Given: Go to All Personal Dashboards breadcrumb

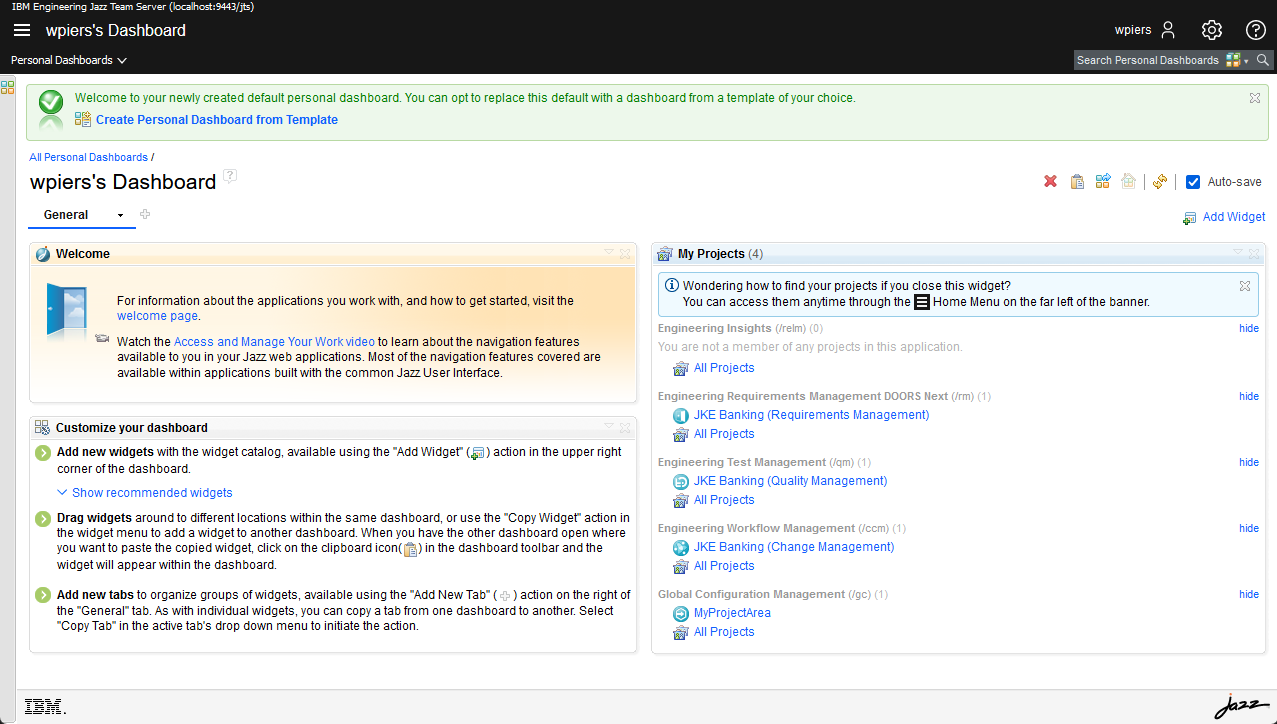Looking at the screenshot, I should tap(88, 157).
